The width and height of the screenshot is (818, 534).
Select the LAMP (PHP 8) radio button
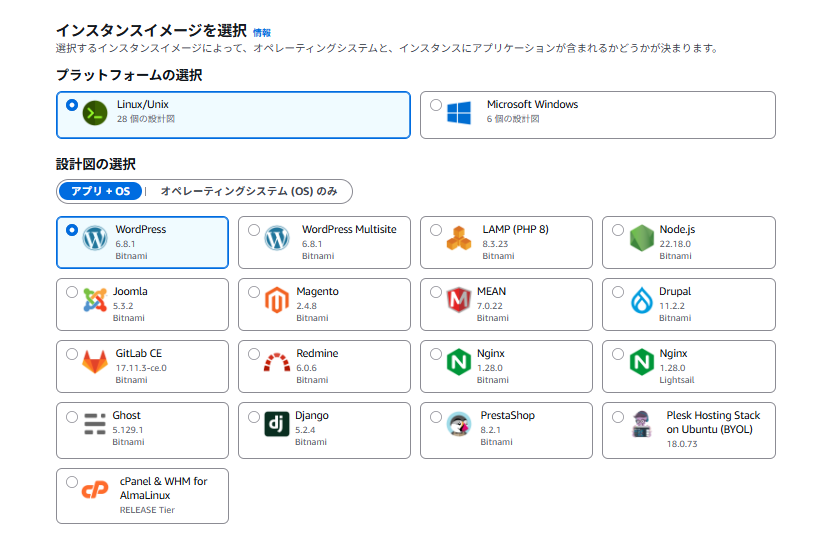coord(436,230)
